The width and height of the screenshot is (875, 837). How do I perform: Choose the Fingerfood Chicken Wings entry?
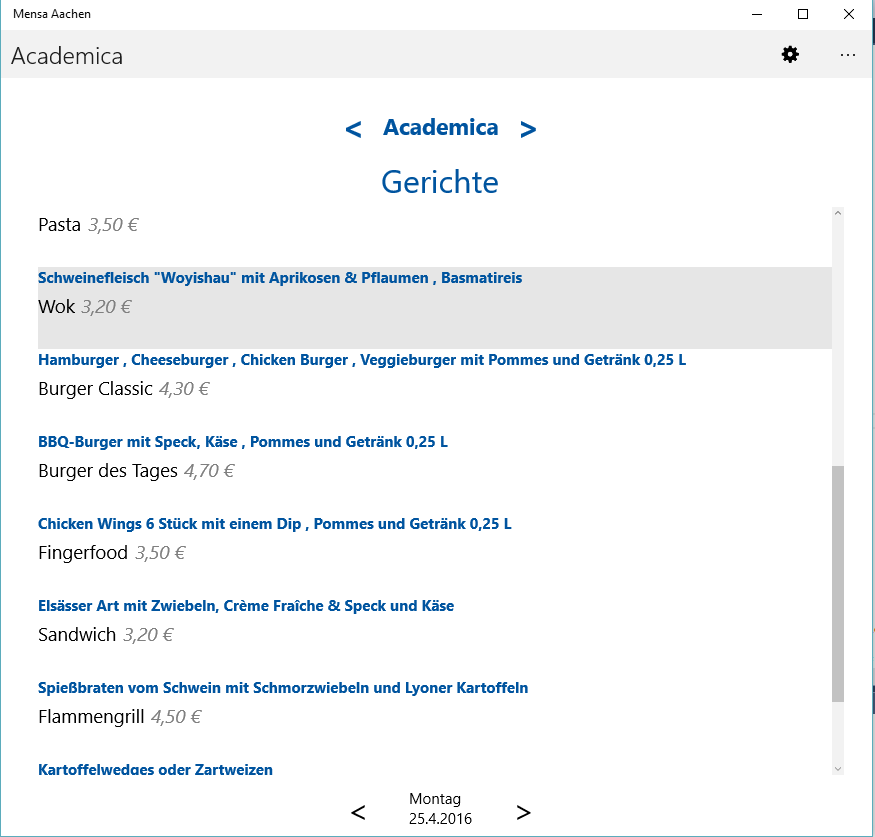tap(434, 553)
